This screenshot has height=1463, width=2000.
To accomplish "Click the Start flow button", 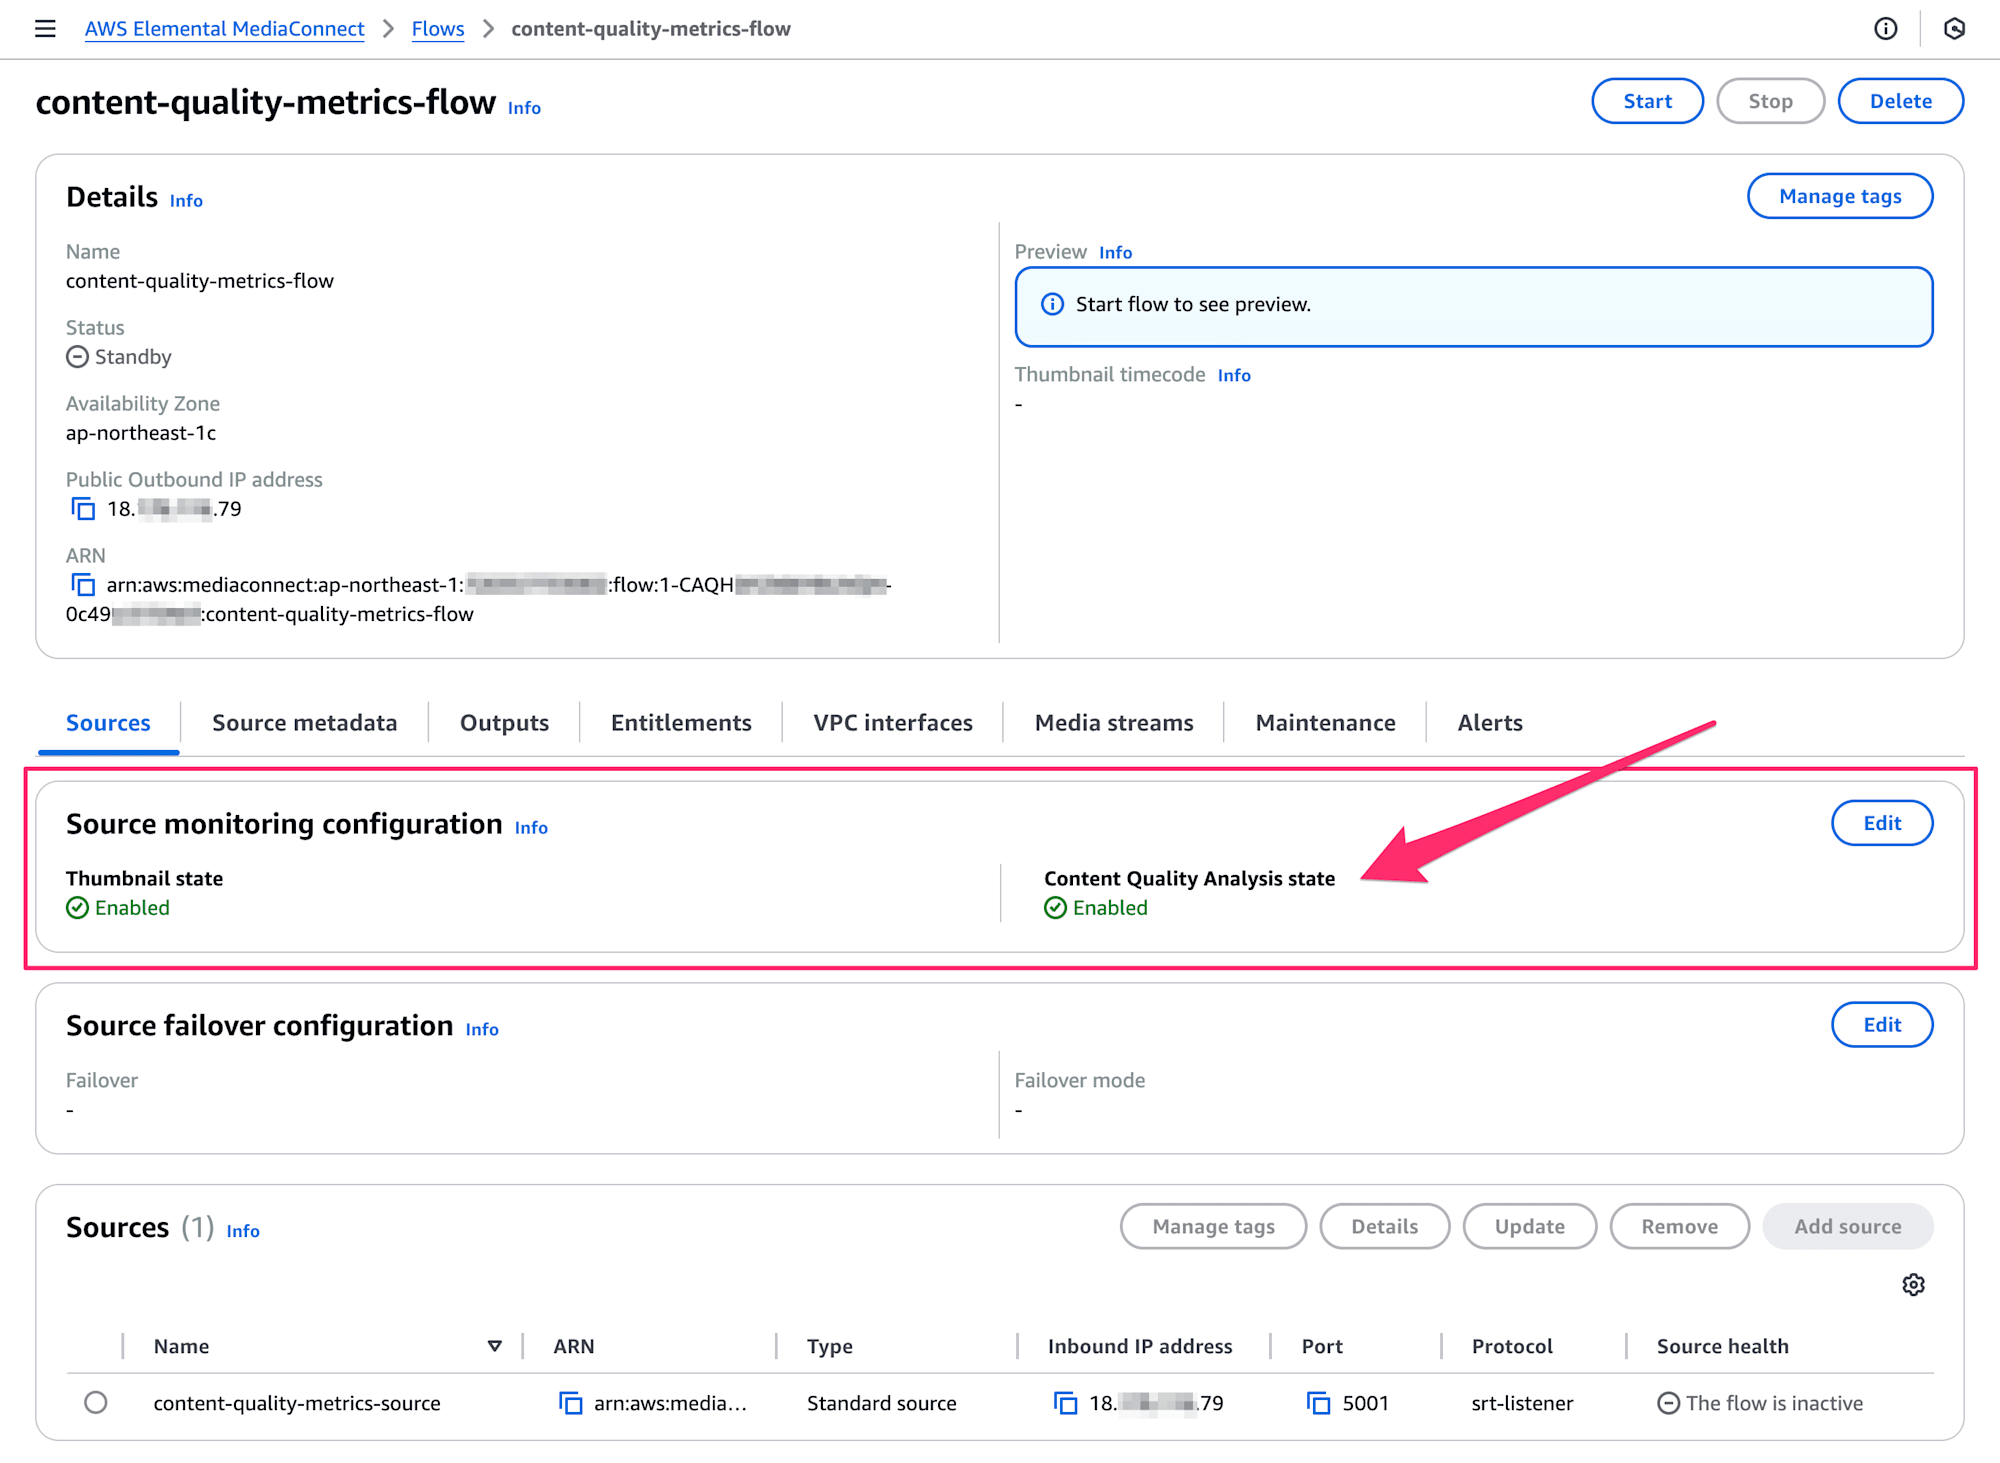I will (x=1647, y=101).
